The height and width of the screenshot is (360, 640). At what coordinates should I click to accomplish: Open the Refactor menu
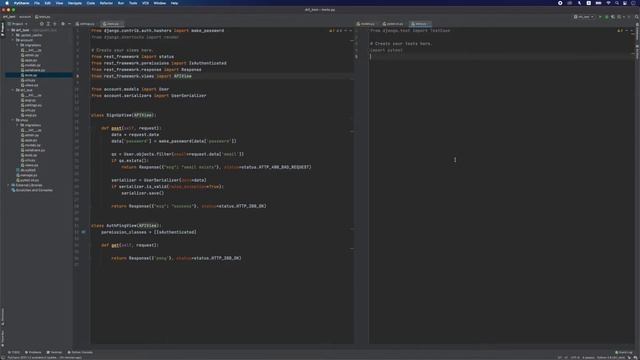tap(106, 3)
